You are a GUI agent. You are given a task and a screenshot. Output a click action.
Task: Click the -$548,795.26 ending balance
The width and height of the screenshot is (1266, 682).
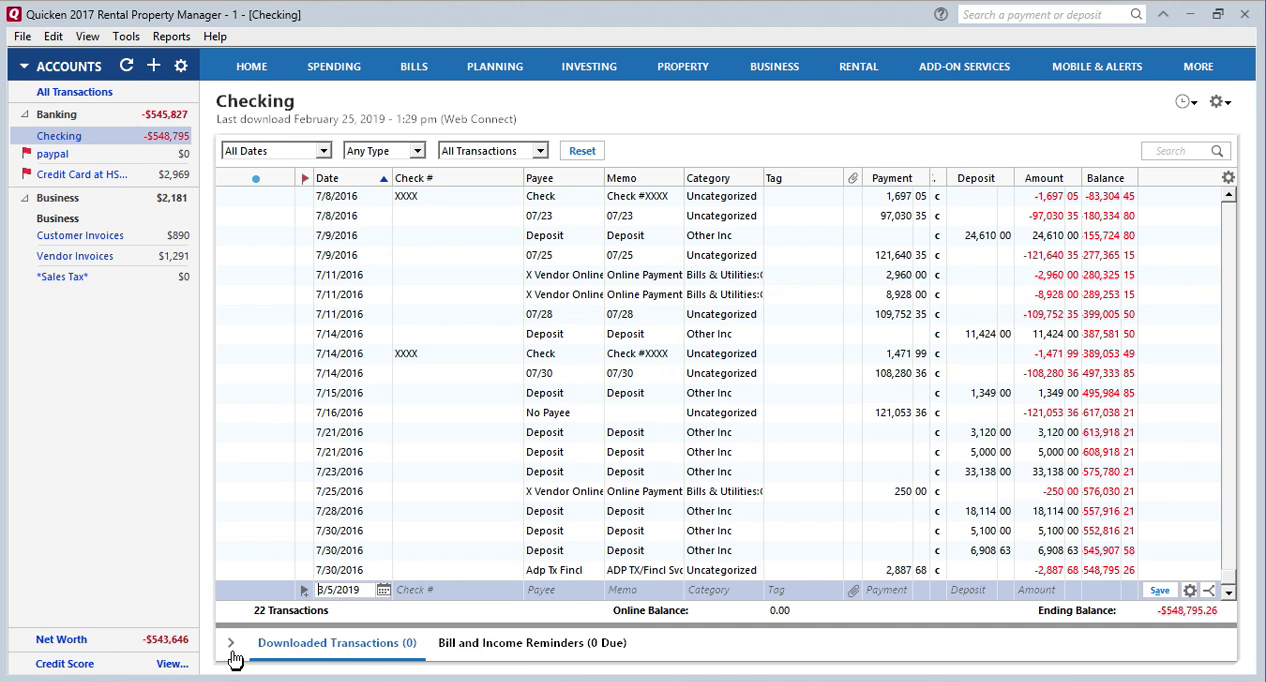coord(1187,611)
